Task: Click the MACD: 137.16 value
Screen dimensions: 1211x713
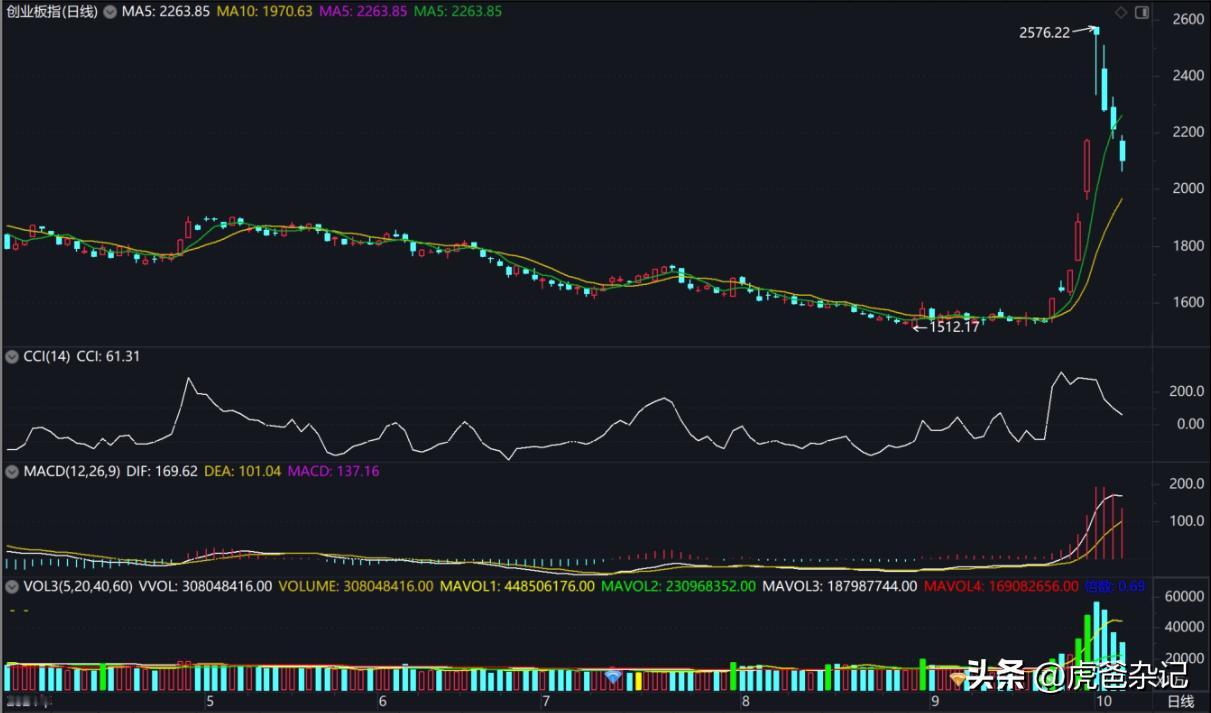Action: click(x=333, y=470)
